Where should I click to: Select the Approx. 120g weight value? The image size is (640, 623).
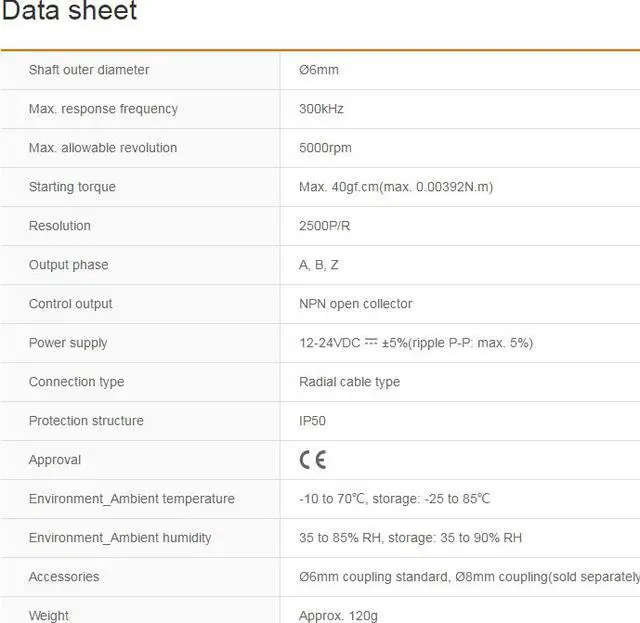[x=338, y=615]
